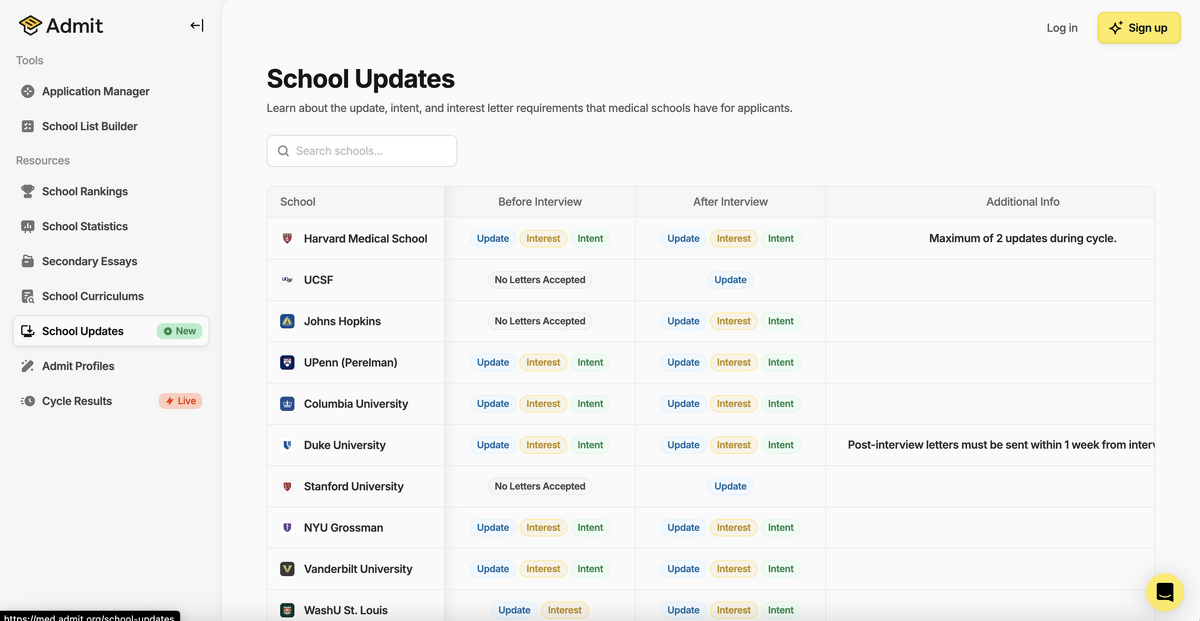1200x621 pixels.
Task: Navigate to Admit Profiles
Action: pyautogui.click(x=78, y=366)
